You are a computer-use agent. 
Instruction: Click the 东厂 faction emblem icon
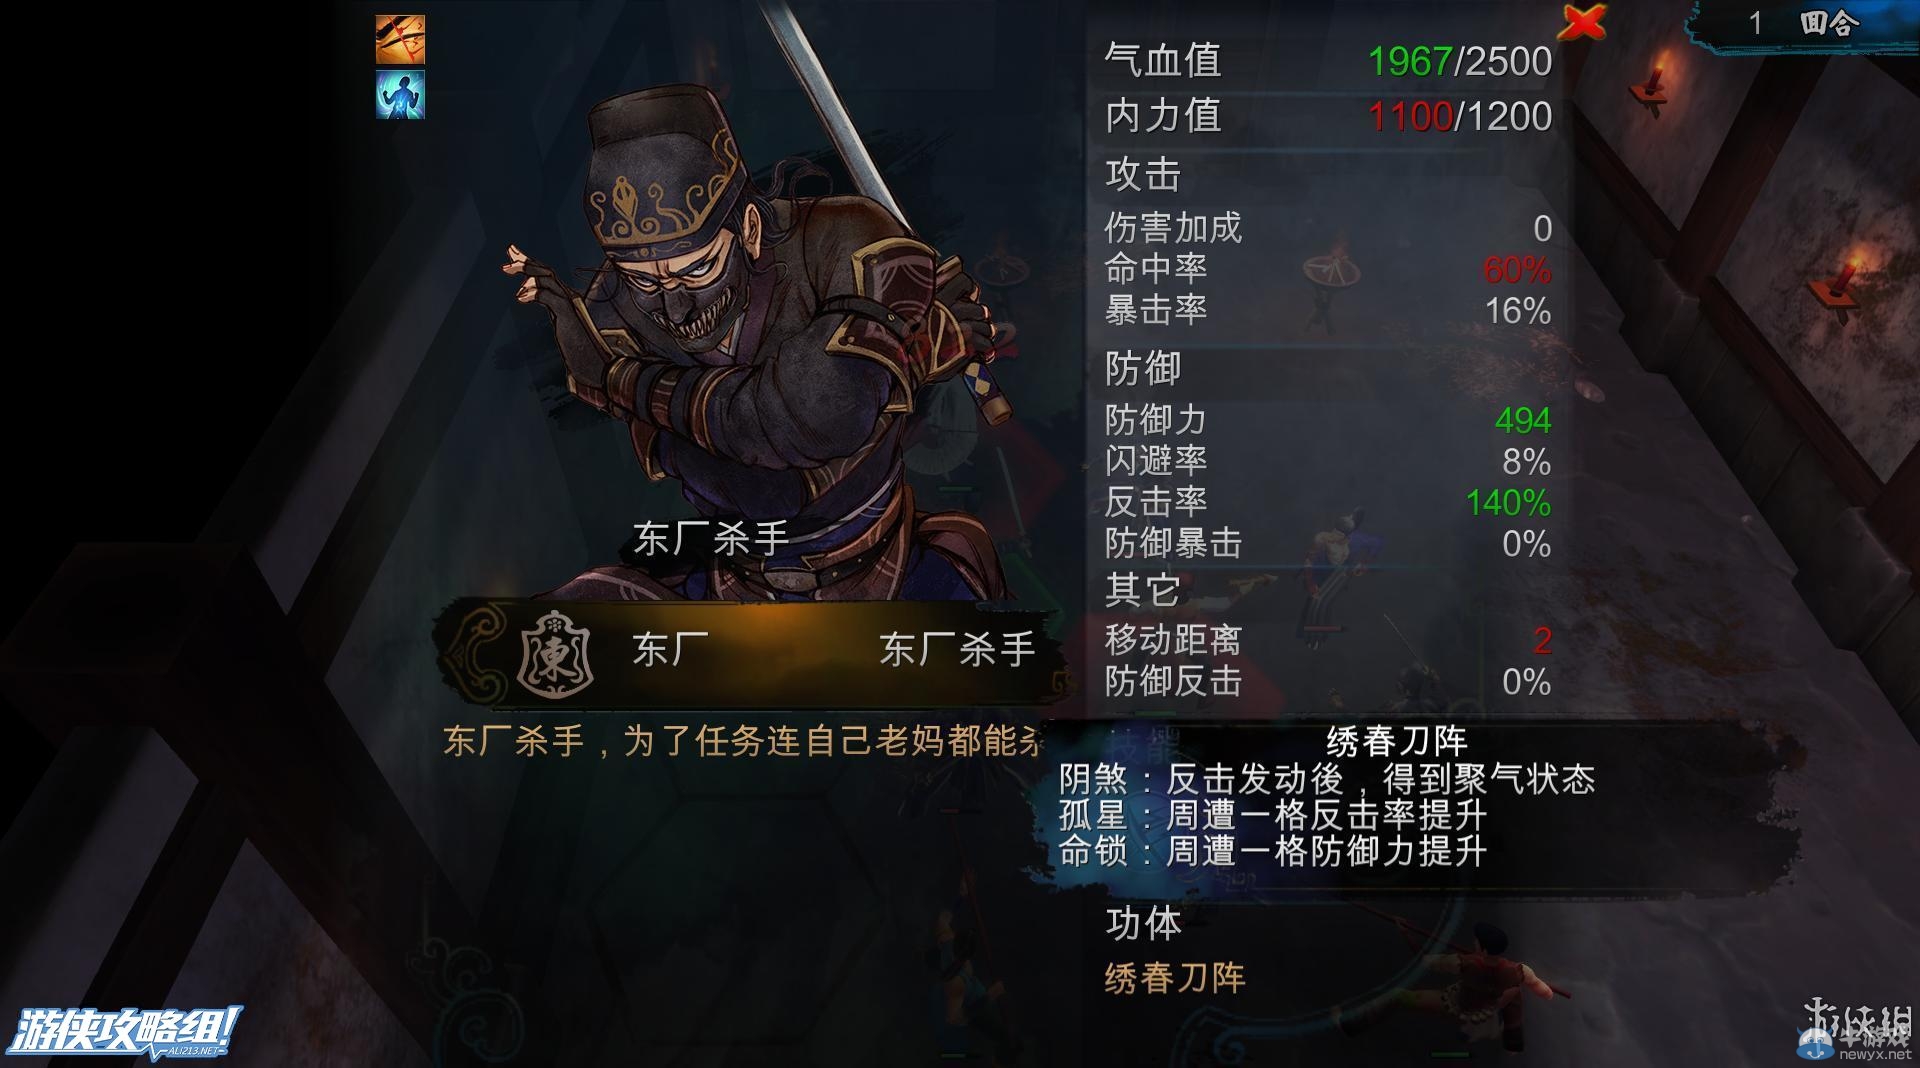555,655
